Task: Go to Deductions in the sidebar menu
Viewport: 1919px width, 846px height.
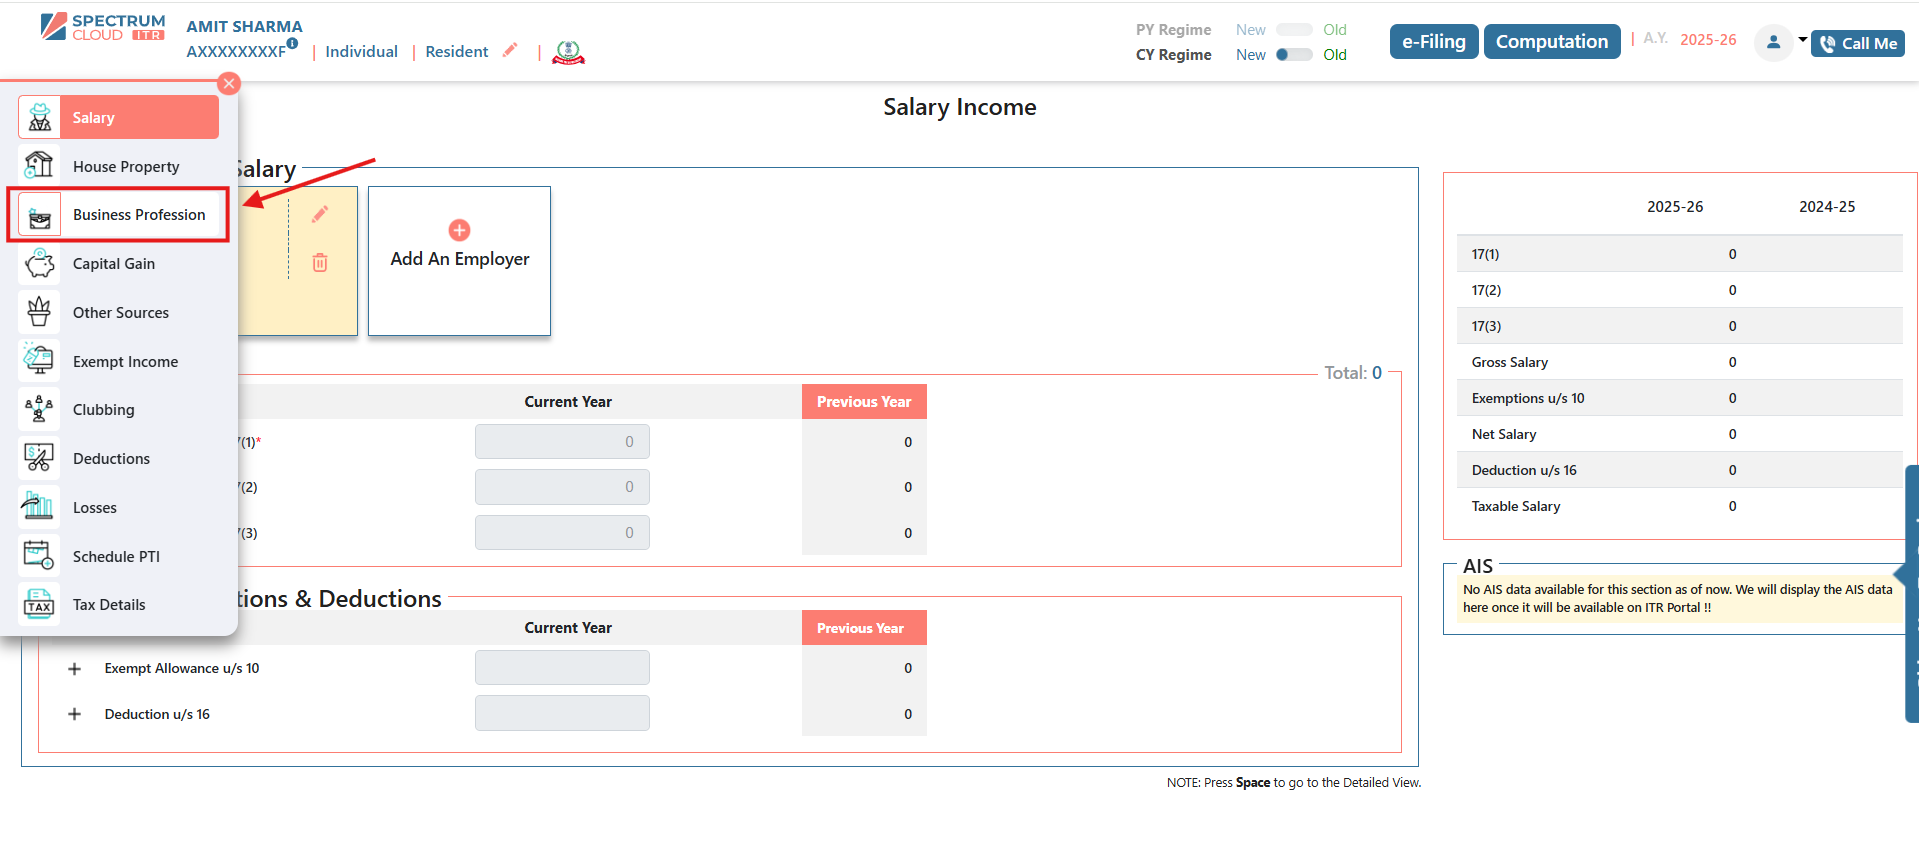Action: coord(111,459)
